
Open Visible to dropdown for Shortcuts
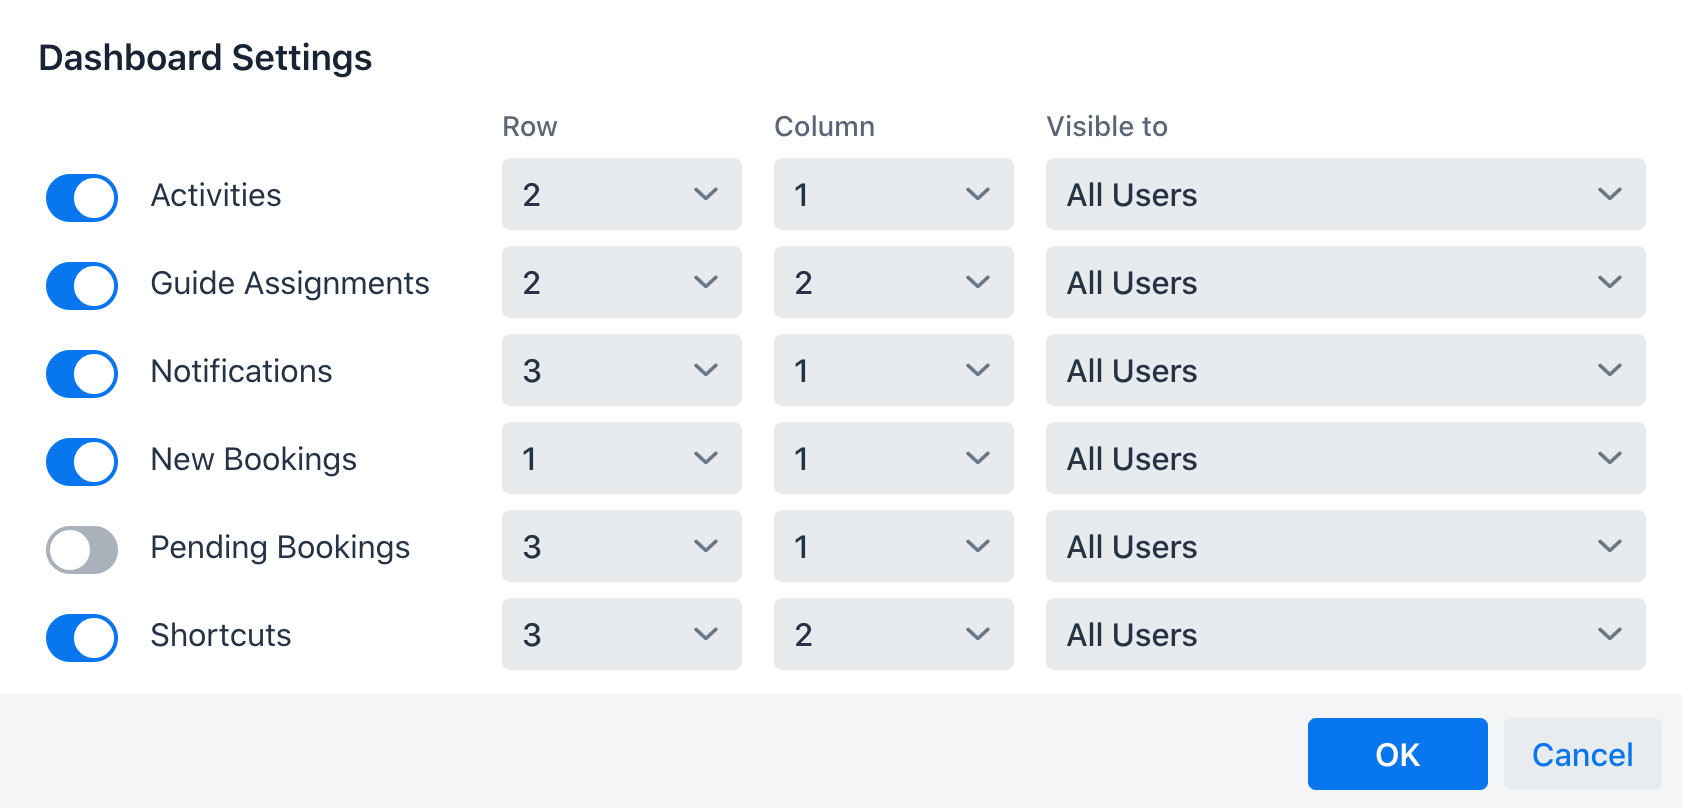pyautogui.click(x=1346, y=634)
